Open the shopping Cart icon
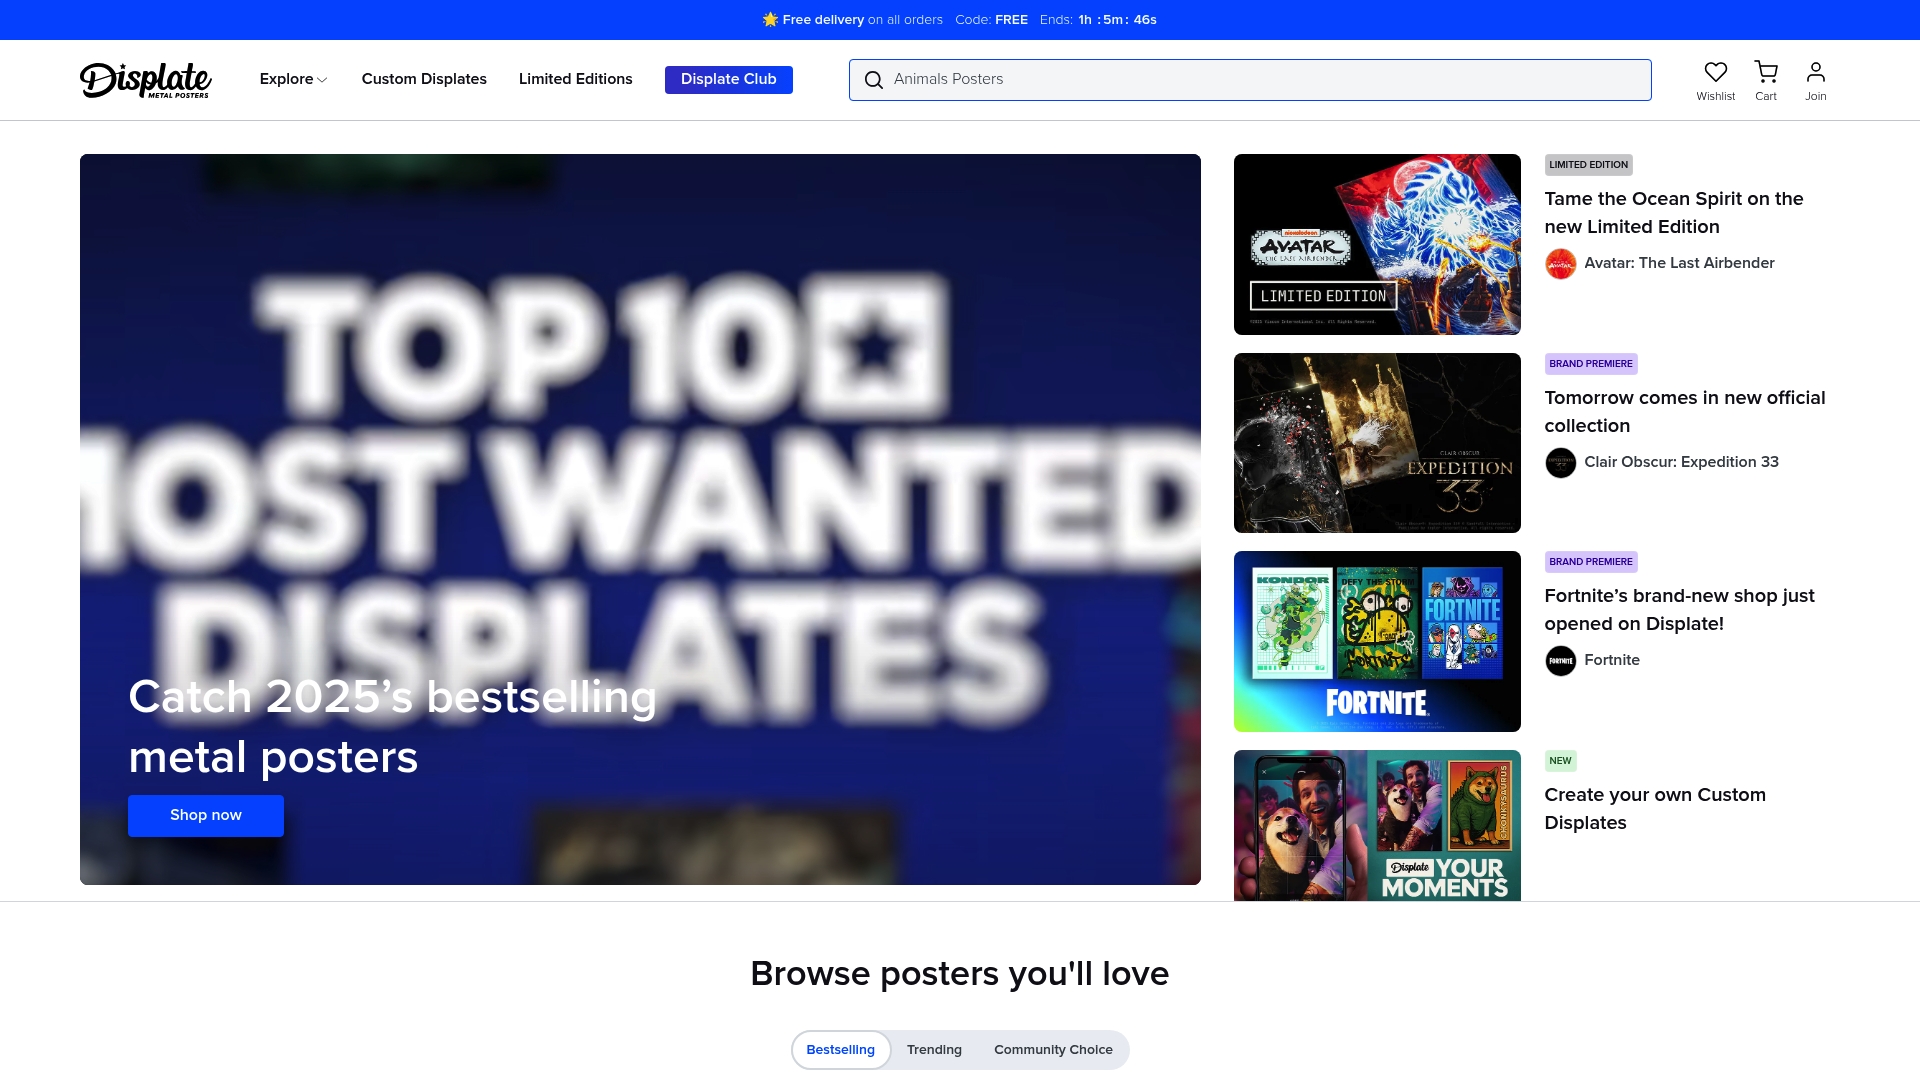The width and height of the screenshot is (1920, 1080). point(1766,72)
